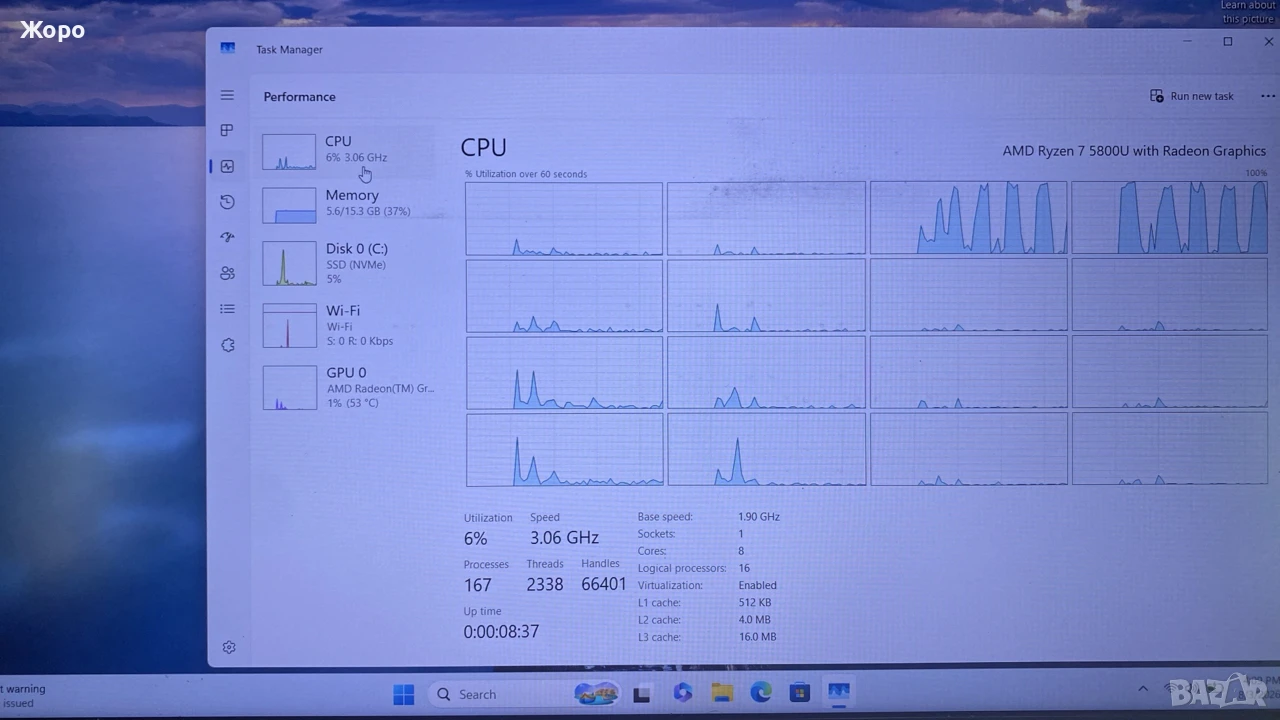Click the AMD Ryzen 7 5800U processor name
The width and height of the screenshot is (1280, 720).
(1134, 151)
